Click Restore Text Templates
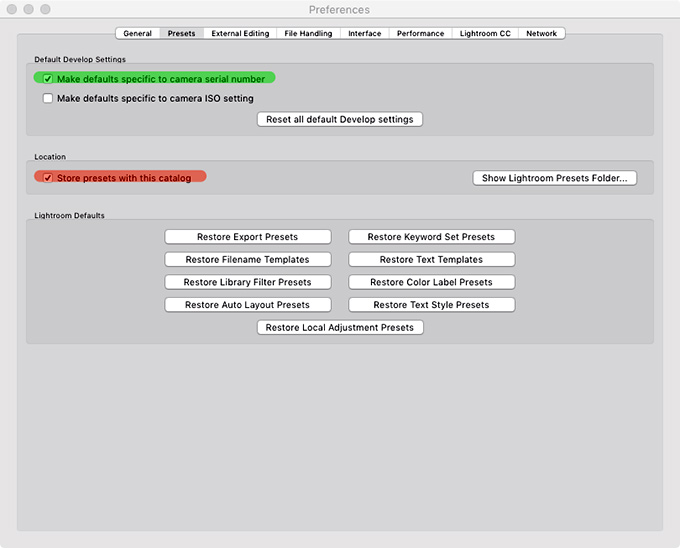The height and width of the screenshot is (548, 680). [432, 259]
